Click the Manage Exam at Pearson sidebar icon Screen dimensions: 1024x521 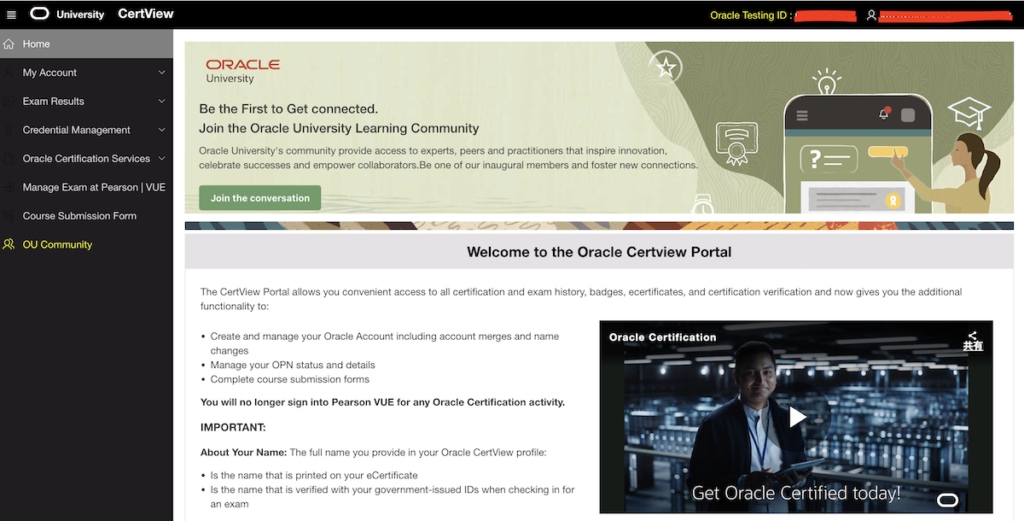[9, 187]
